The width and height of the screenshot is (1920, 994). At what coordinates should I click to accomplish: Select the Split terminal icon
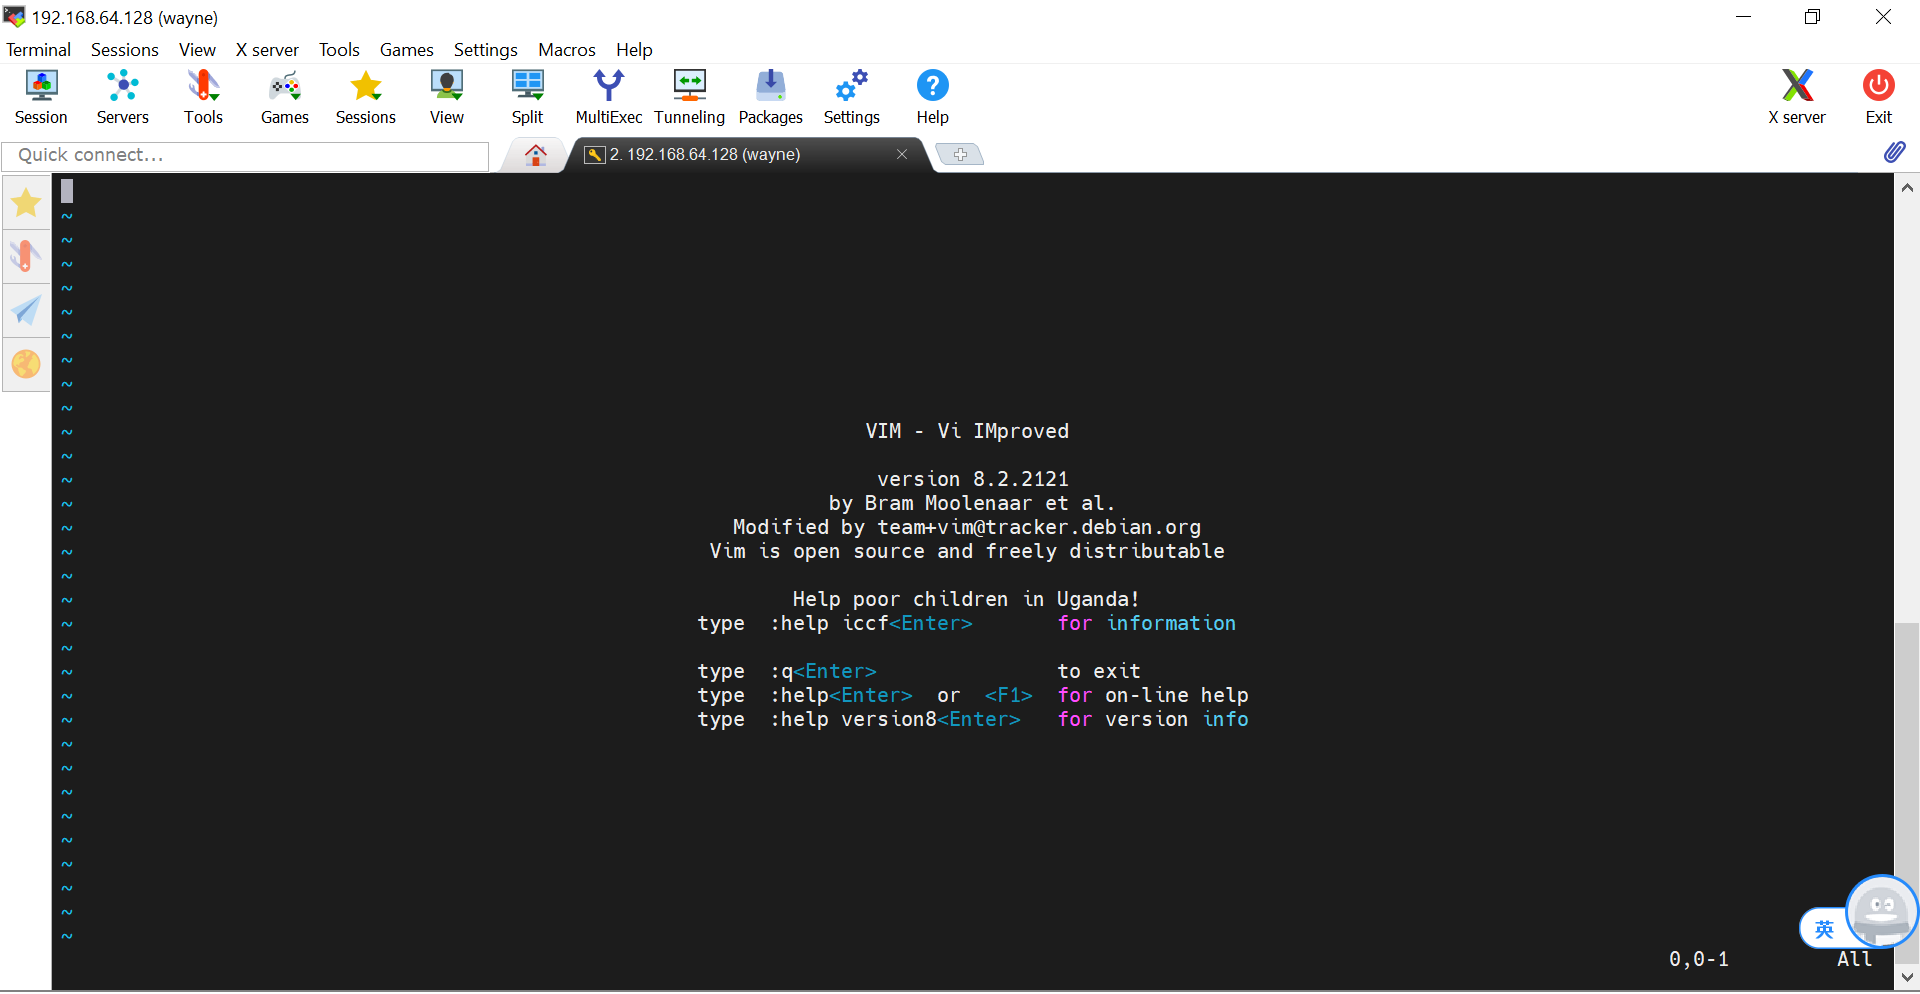point(527,97)
